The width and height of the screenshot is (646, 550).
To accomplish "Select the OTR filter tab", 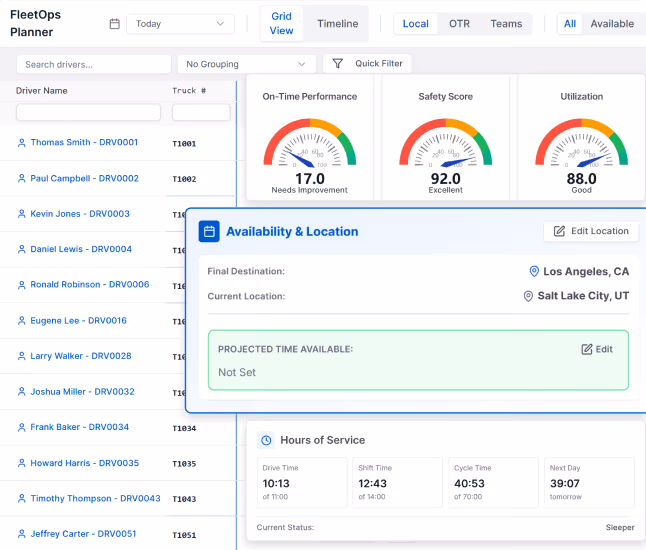I will [459, 24].
